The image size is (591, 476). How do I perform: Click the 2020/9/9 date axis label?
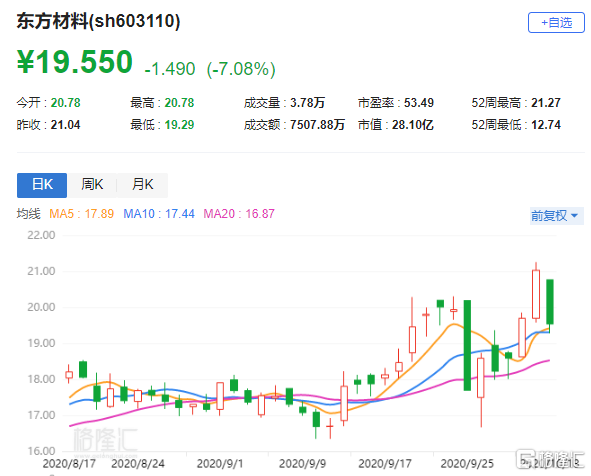[302, 464]
